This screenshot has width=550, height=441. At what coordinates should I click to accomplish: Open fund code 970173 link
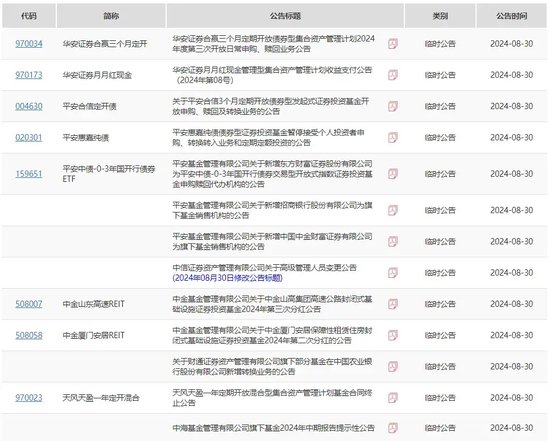pyautogui.click(x=29, y=75)
